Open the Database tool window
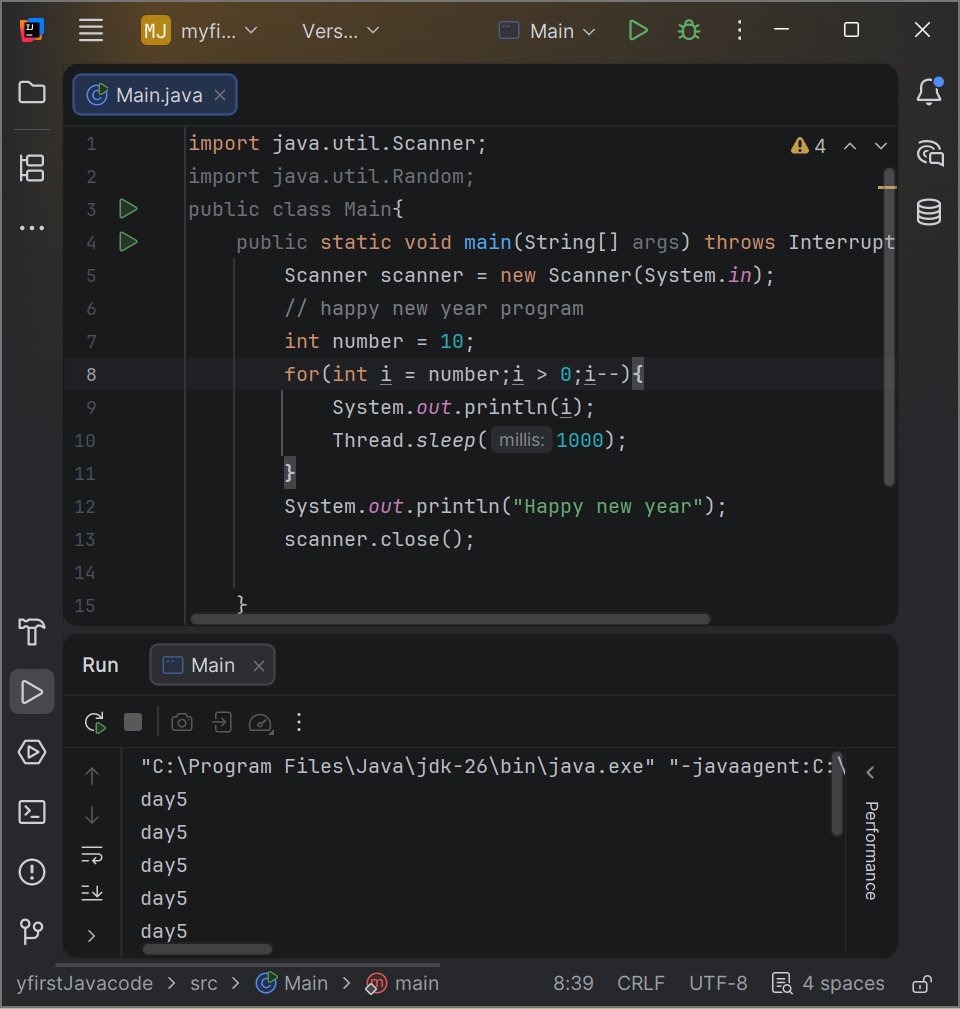 (929, 212)
